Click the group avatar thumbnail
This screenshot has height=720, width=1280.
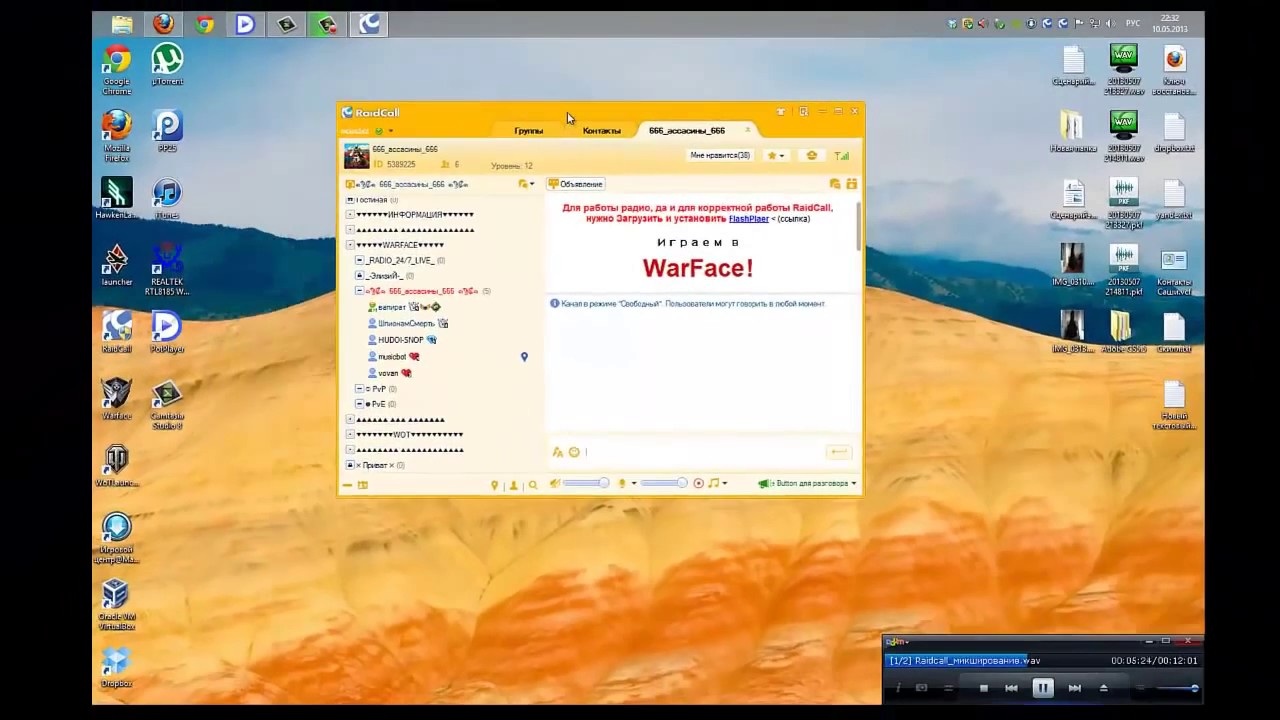point(356,156)
